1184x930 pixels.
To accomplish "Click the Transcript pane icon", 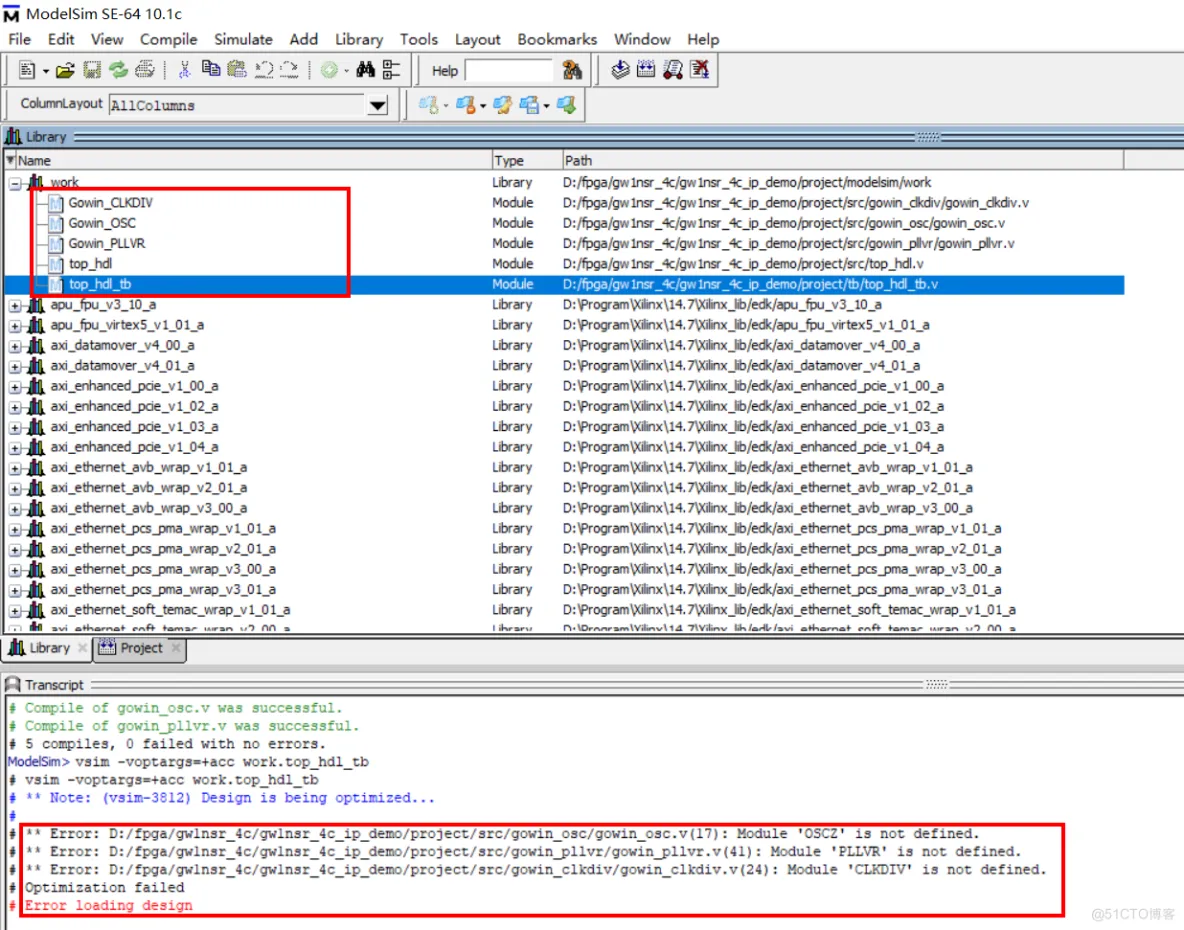I will tap(13, 685).
